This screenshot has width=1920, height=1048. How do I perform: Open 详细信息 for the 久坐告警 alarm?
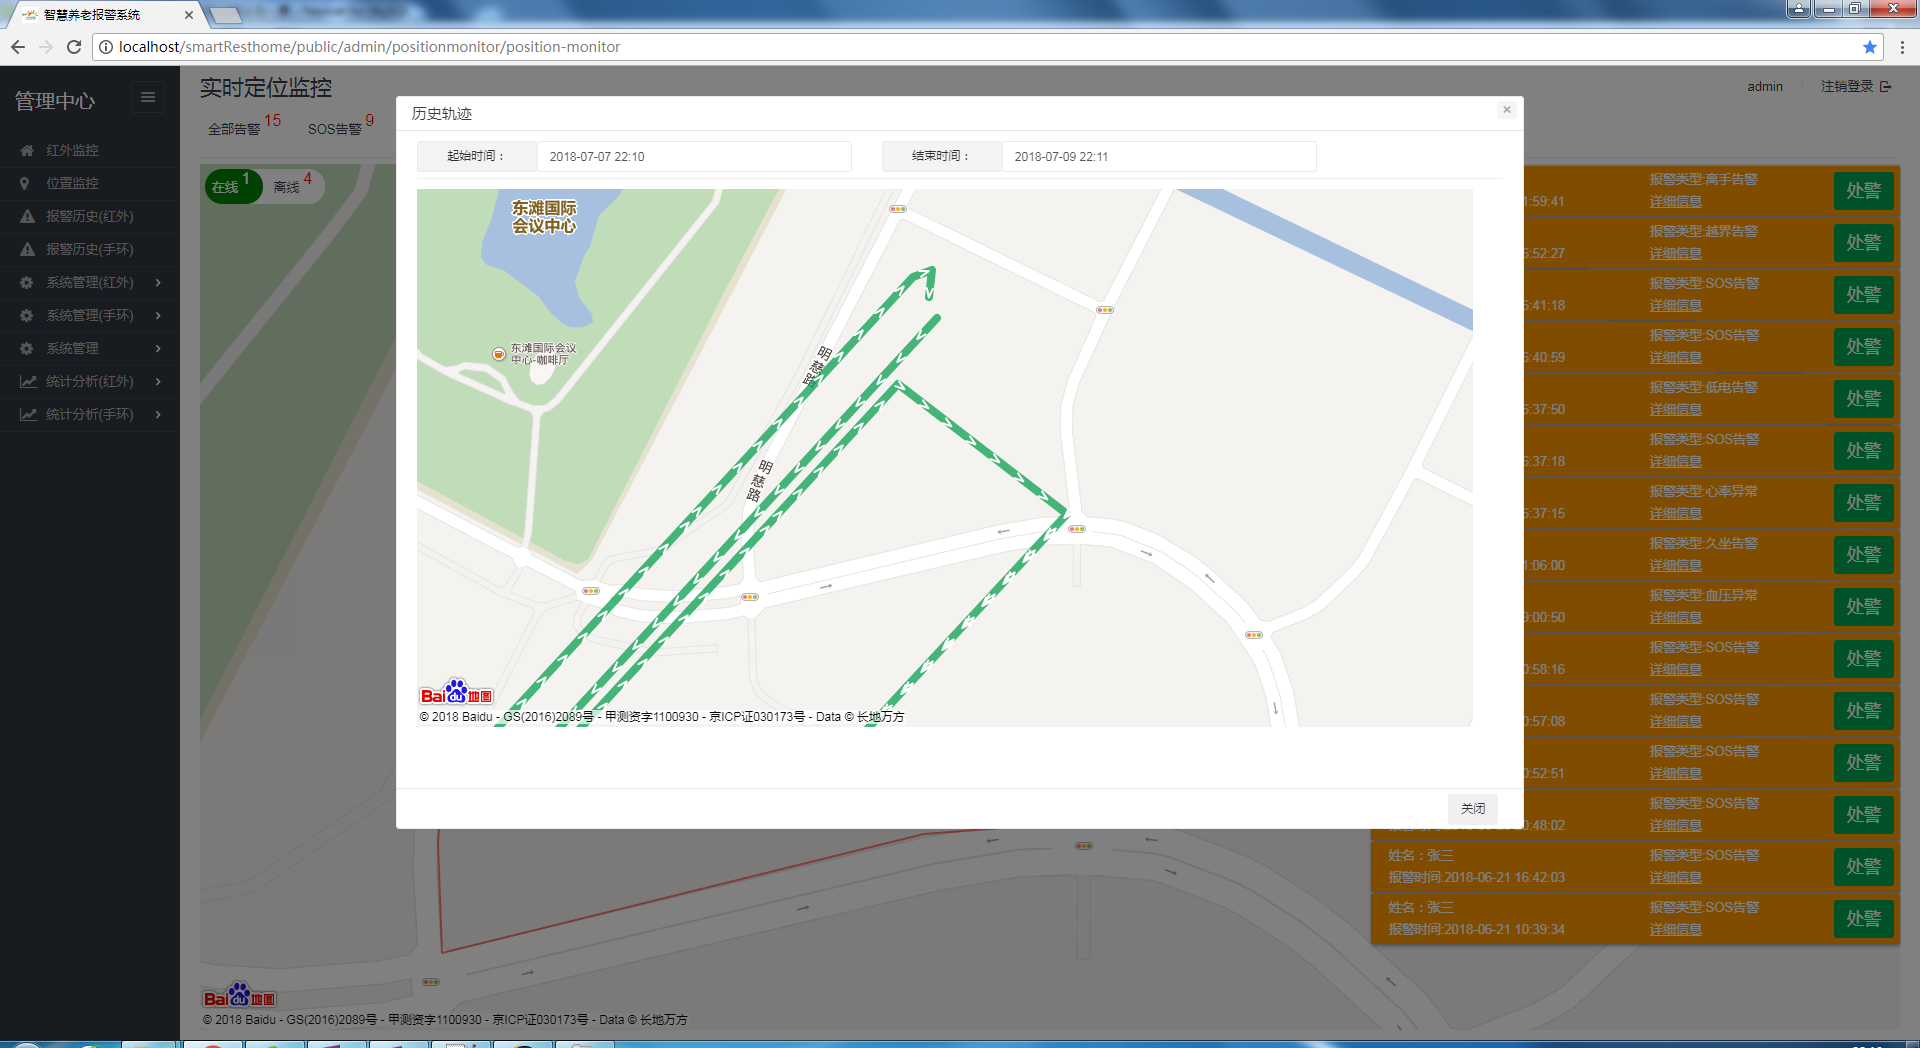(1675, 565)
